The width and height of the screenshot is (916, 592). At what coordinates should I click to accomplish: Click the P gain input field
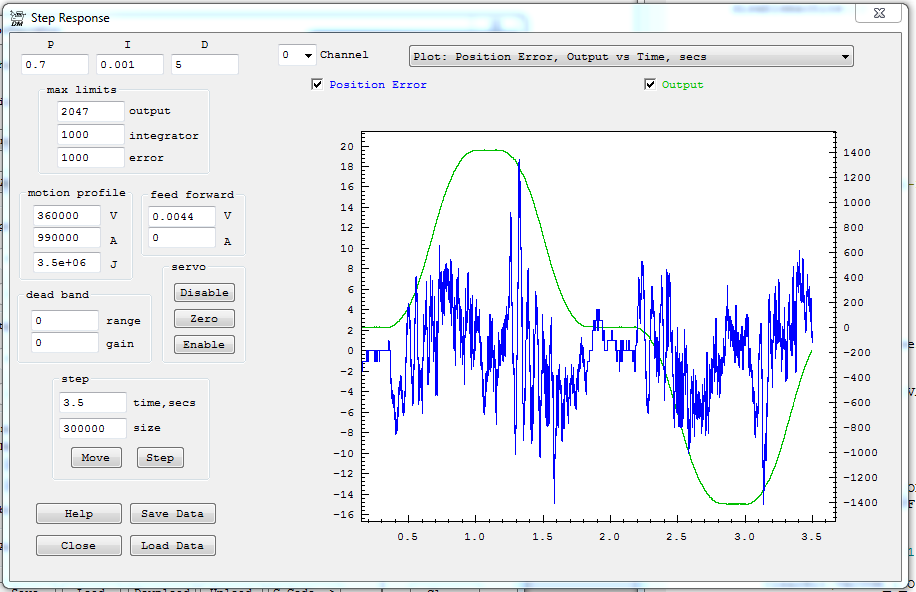point(55,65)
